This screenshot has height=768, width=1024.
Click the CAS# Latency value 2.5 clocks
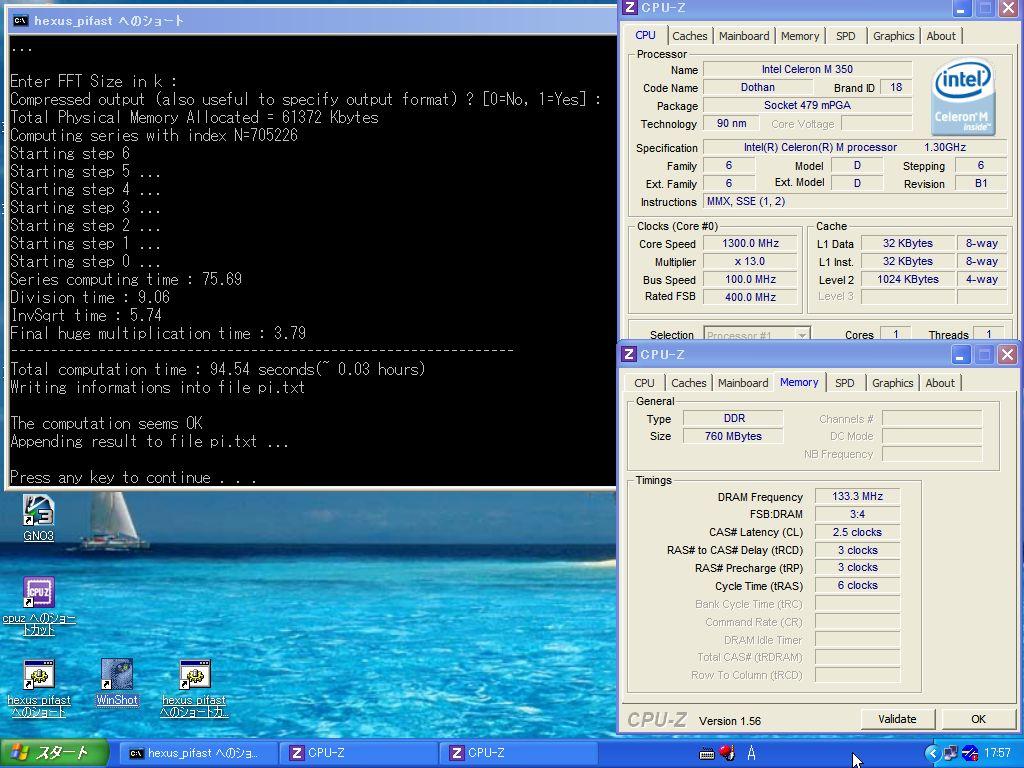pos(857,532)
